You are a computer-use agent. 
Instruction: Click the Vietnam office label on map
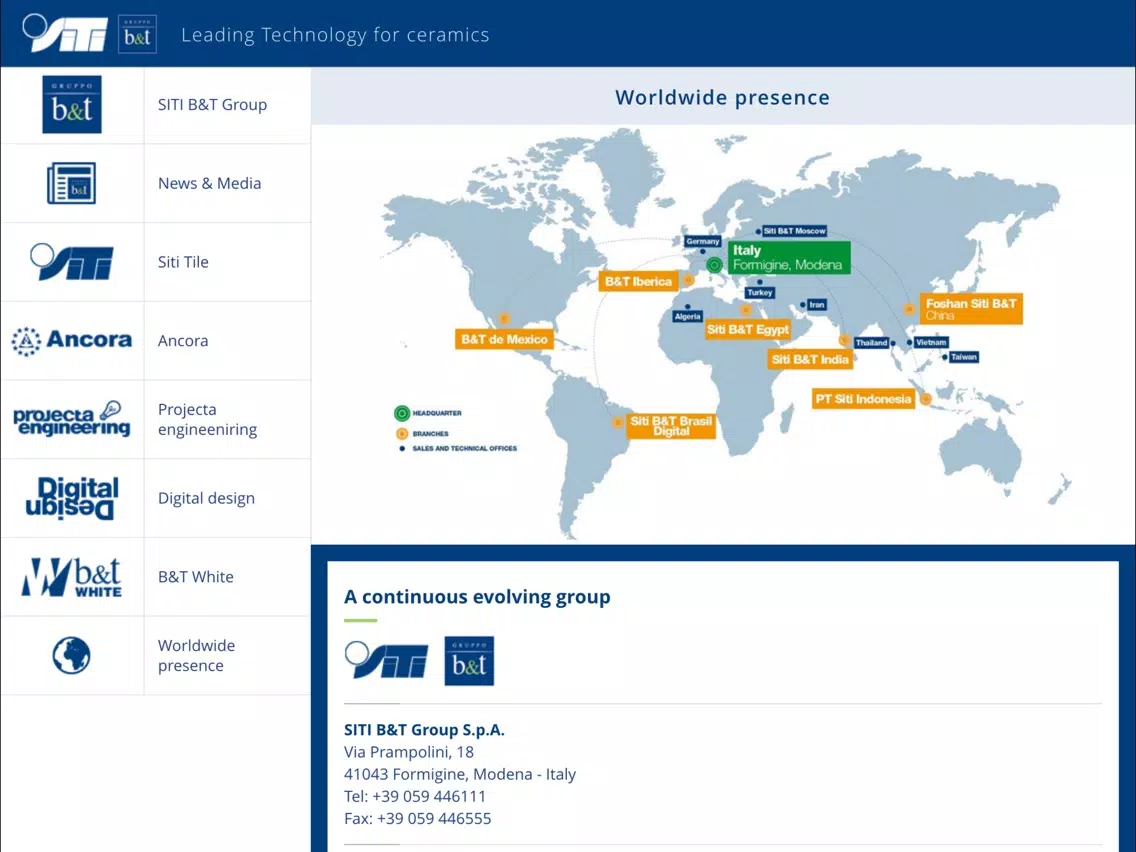931,342
